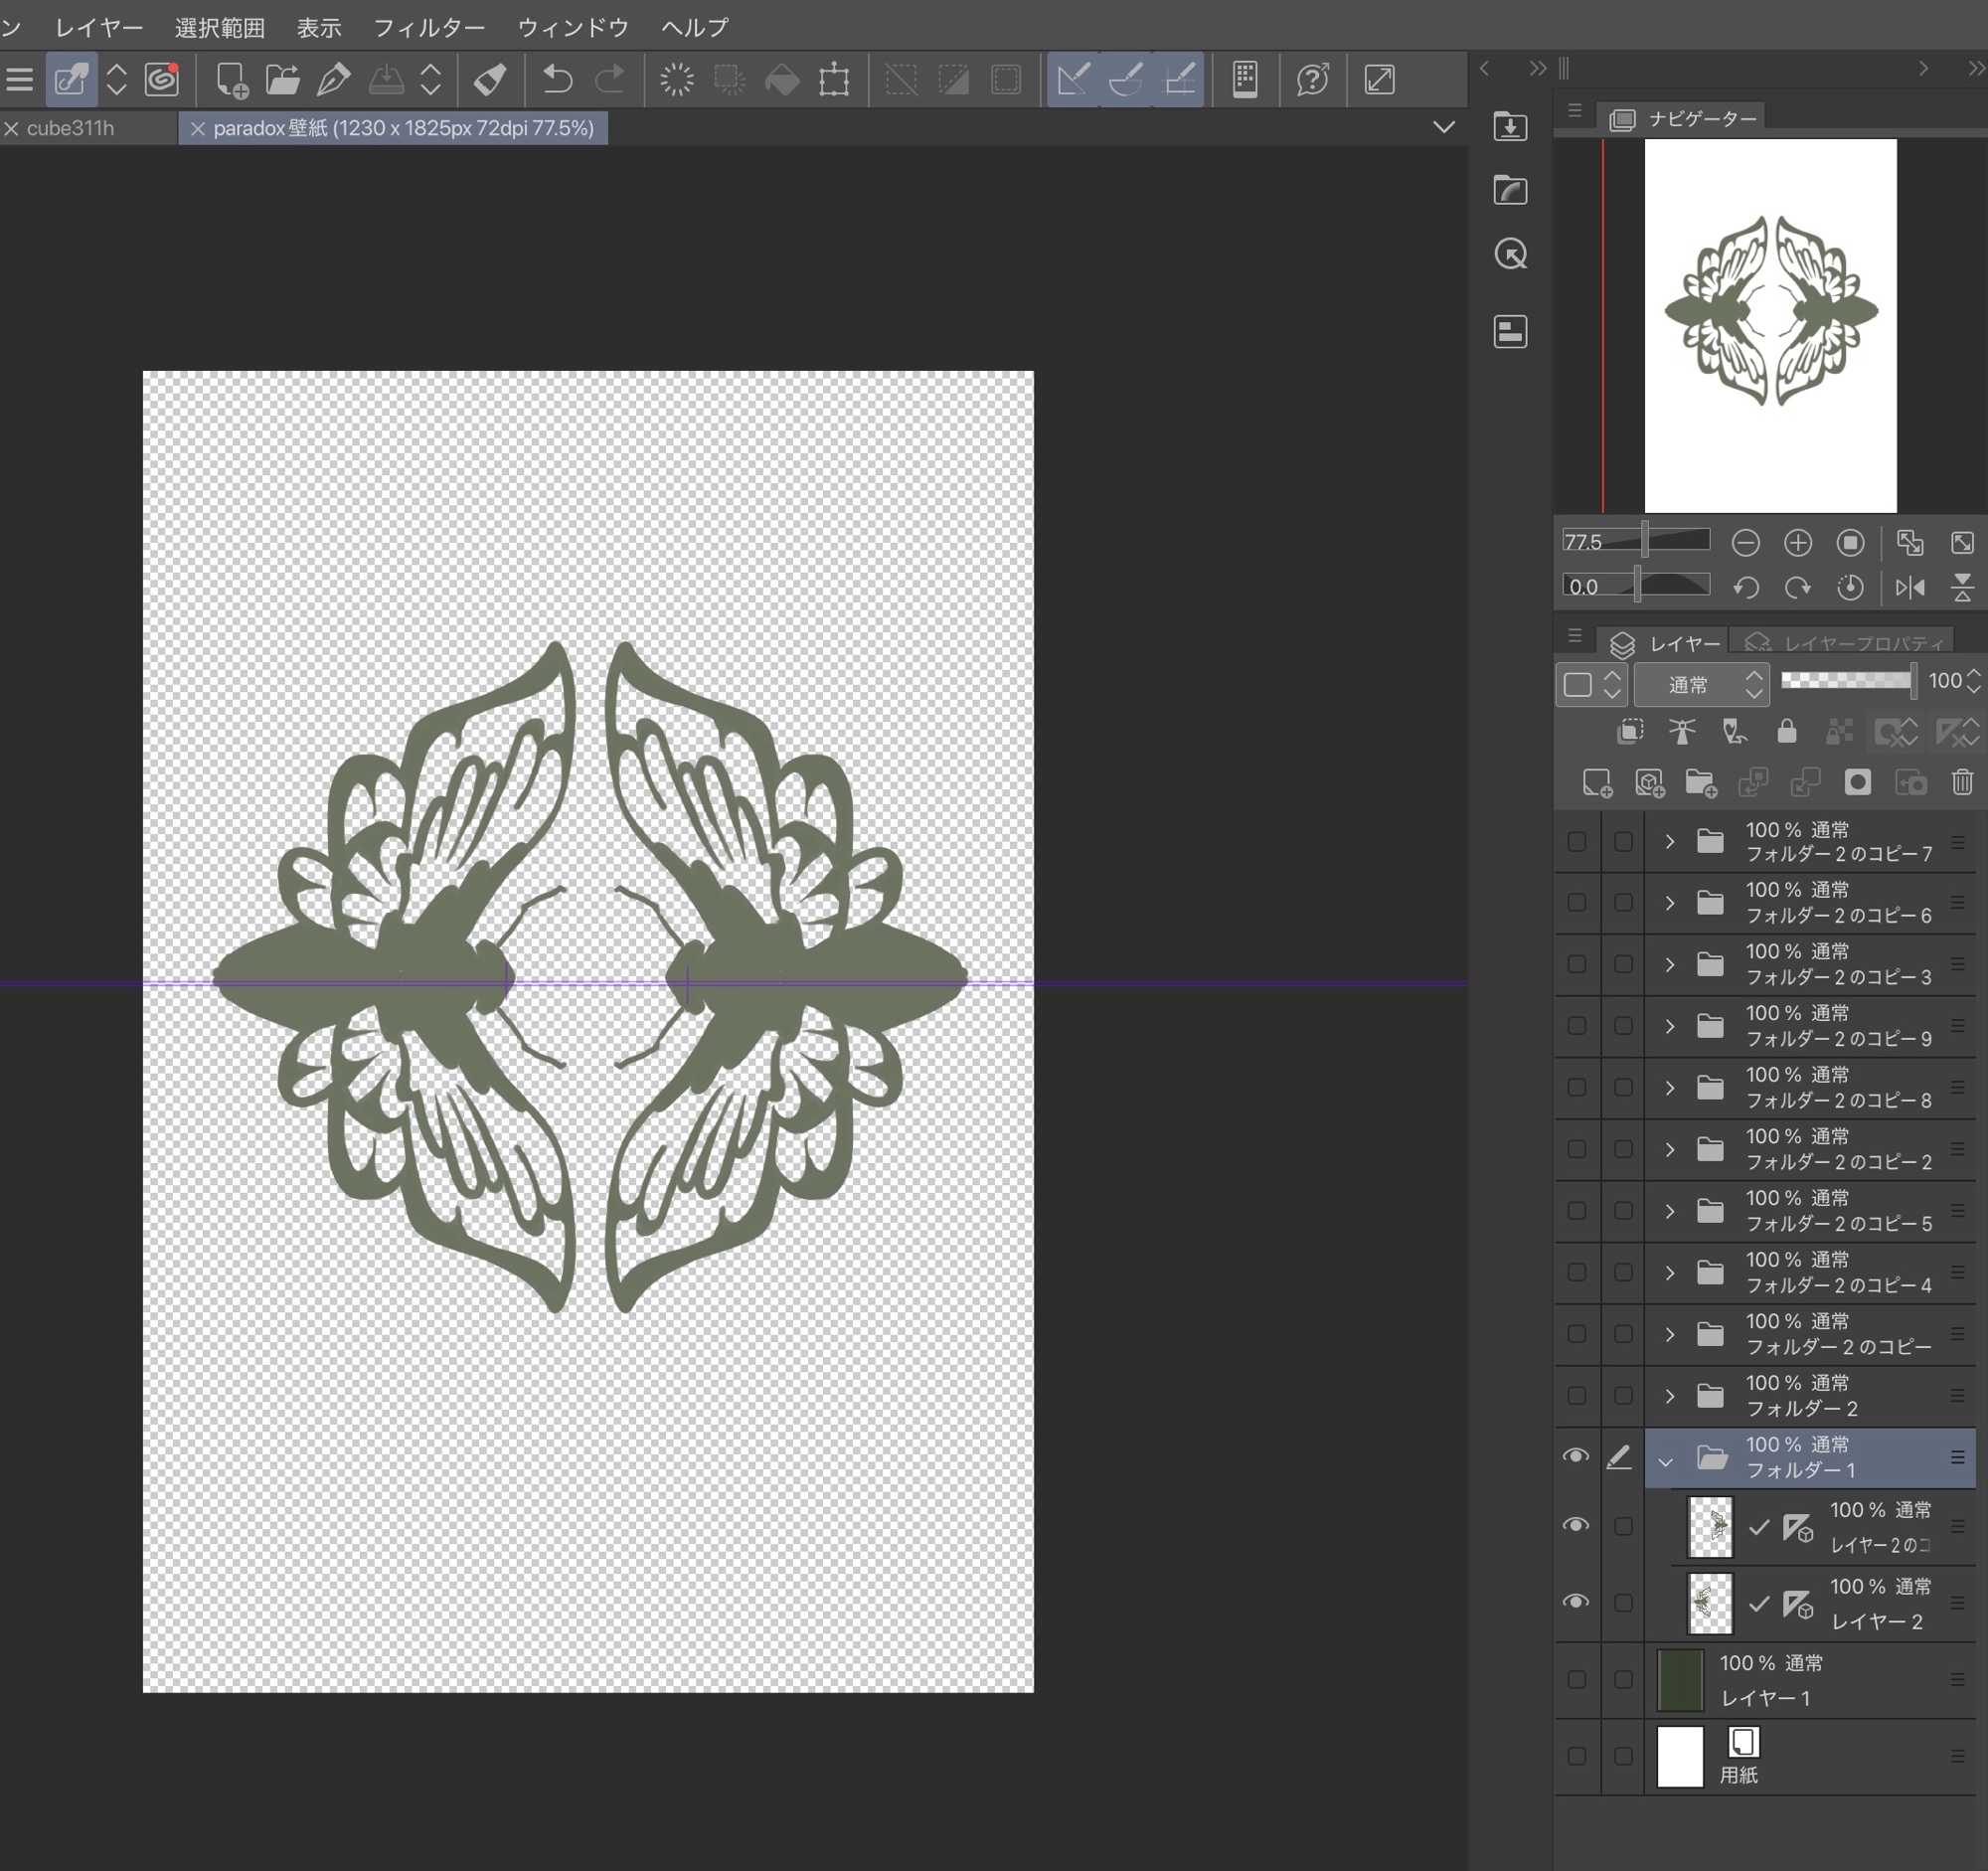Click the layer opacity slider
This screenshot has width=1988, height=1871.
(1846, 681)
